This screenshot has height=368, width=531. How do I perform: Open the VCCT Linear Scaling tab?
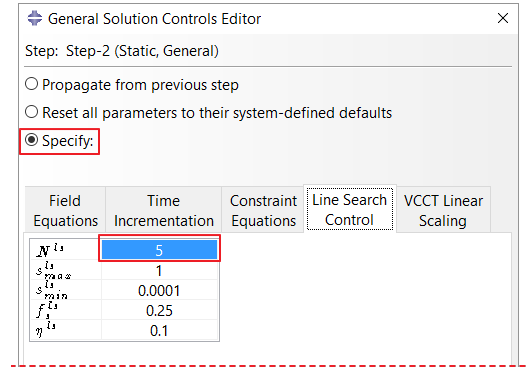click(443, 210)
